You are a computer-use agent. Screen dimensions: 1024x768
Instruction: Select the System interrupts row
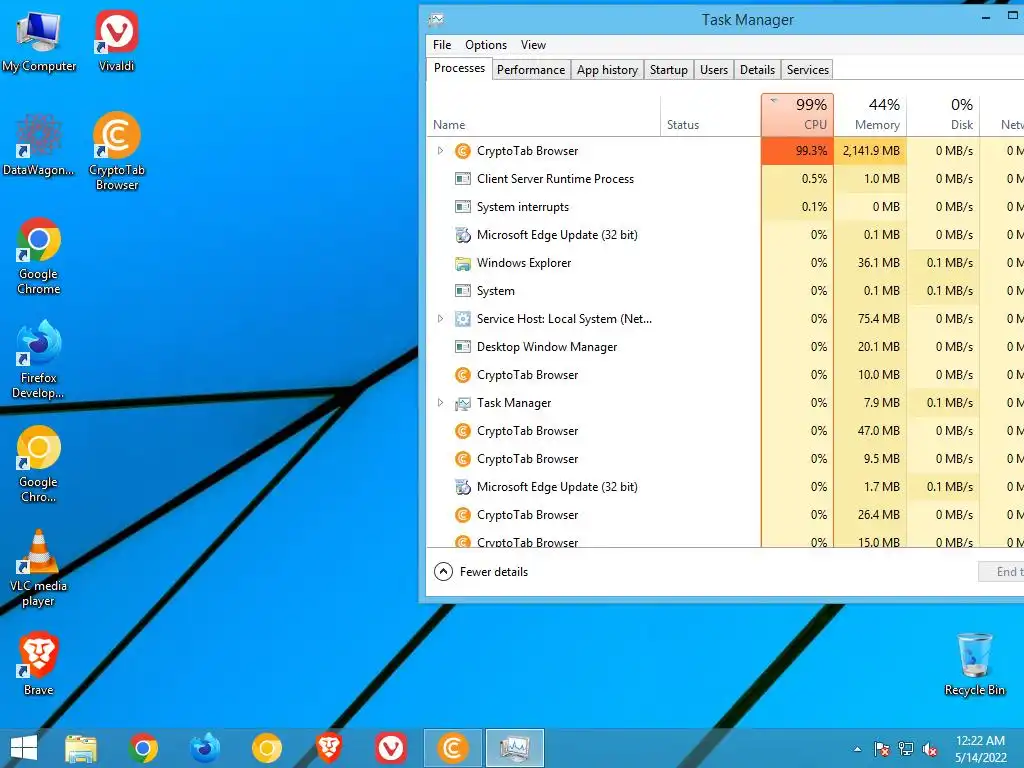[725, 207]
